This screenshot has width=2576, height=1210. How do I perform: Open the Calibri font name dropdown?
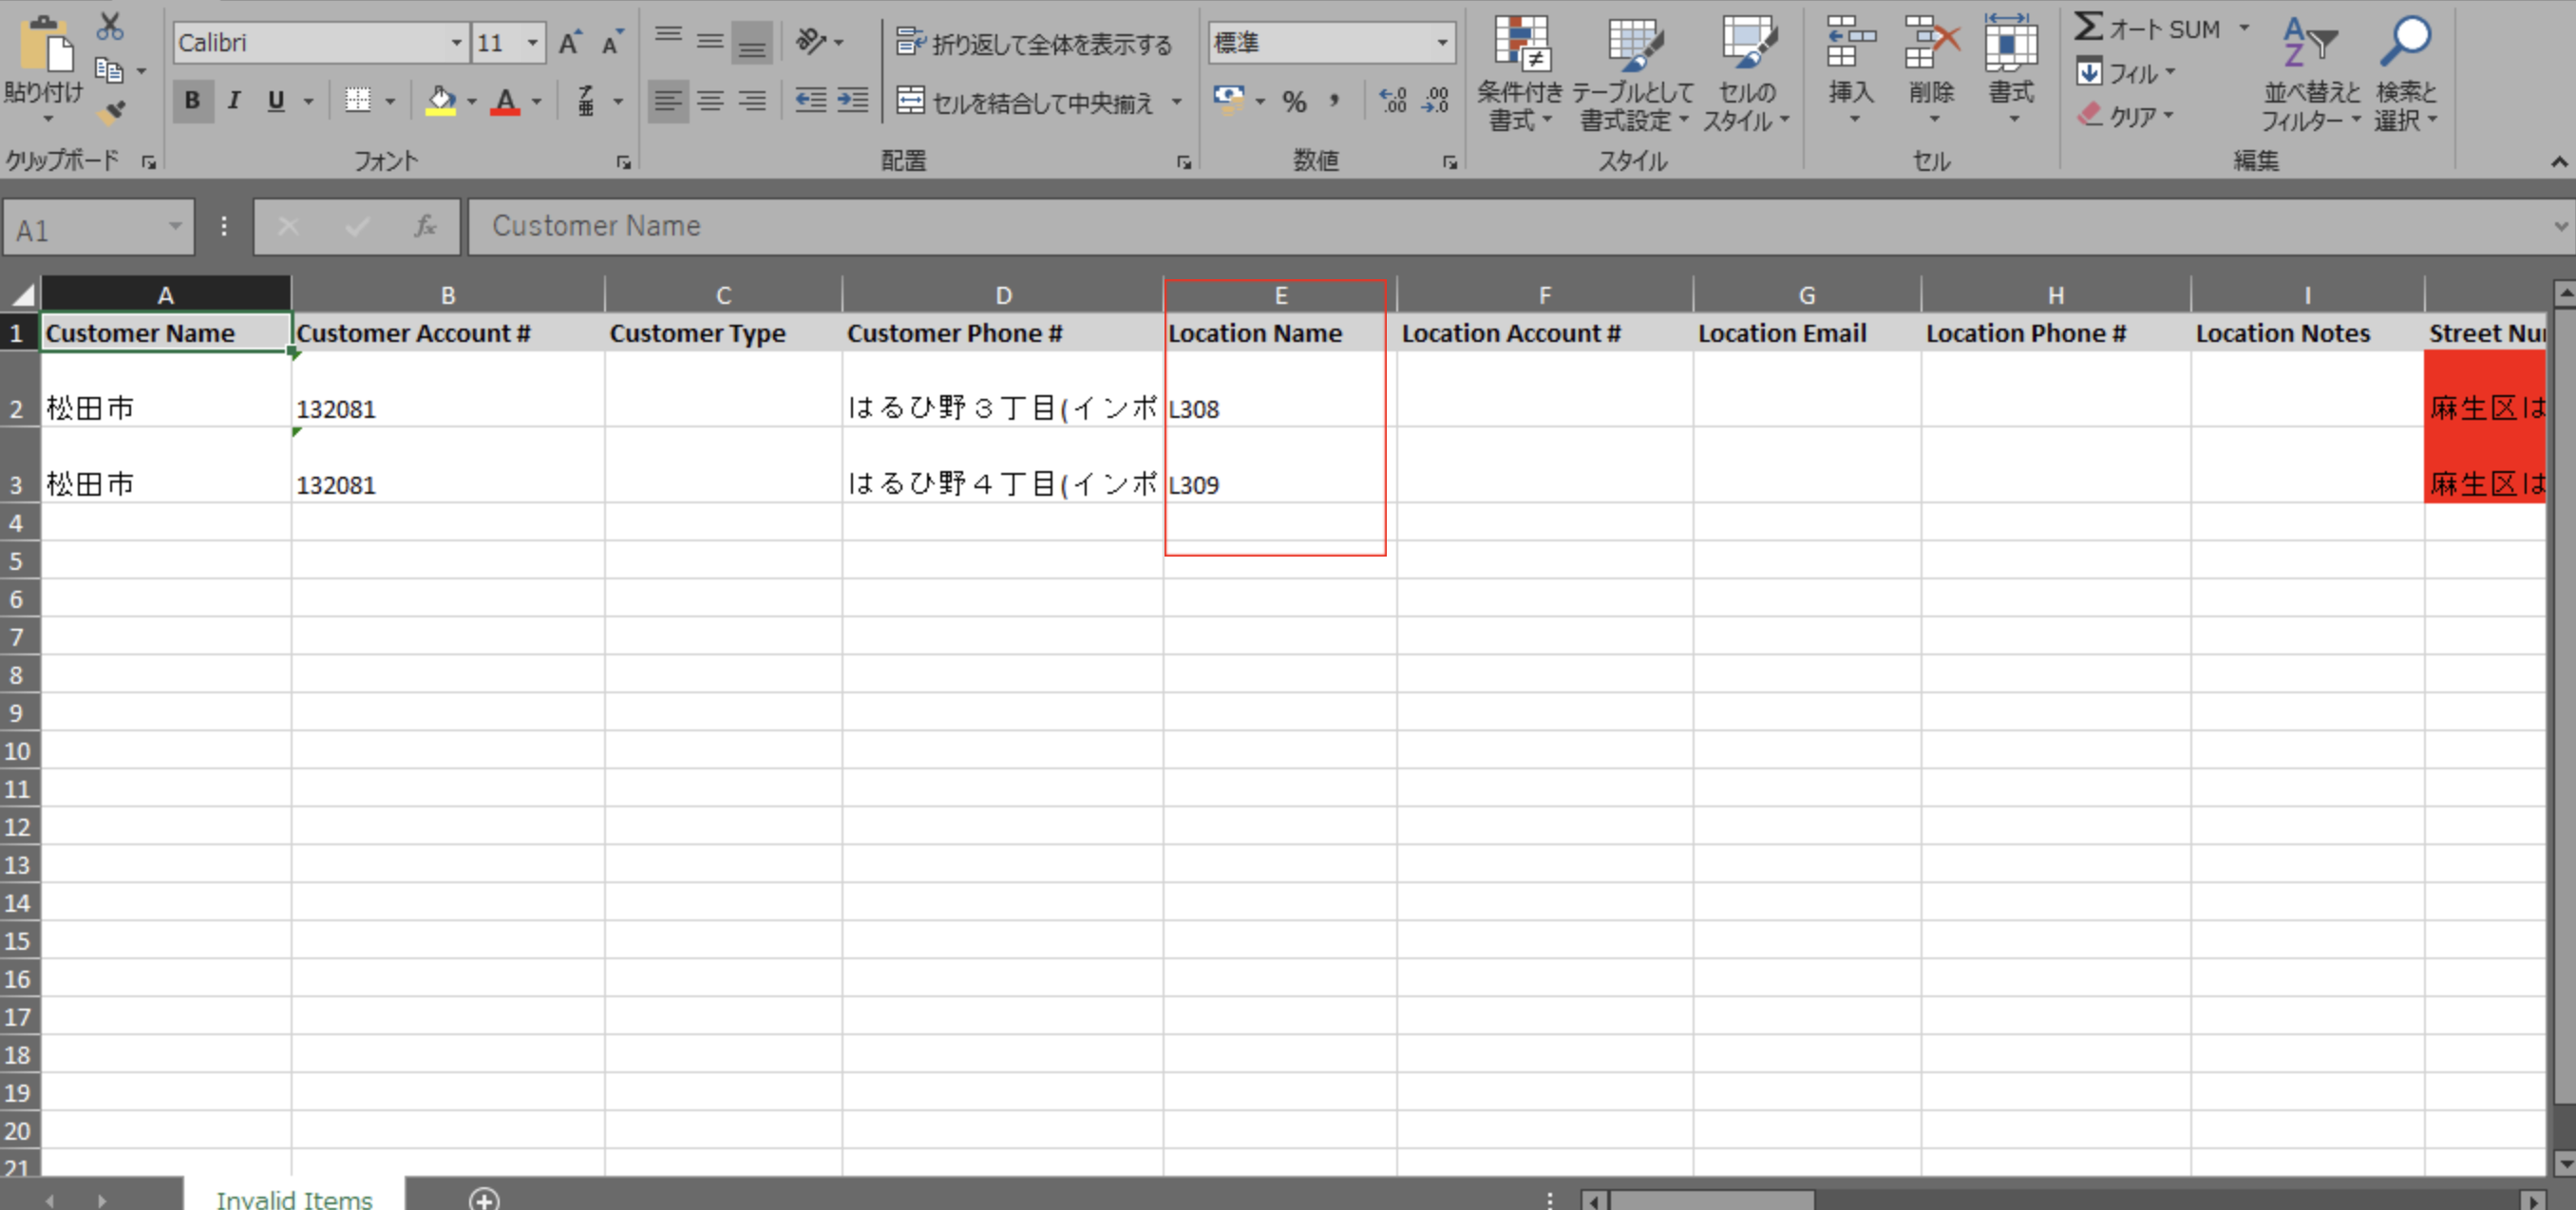[x=456, y=43]
